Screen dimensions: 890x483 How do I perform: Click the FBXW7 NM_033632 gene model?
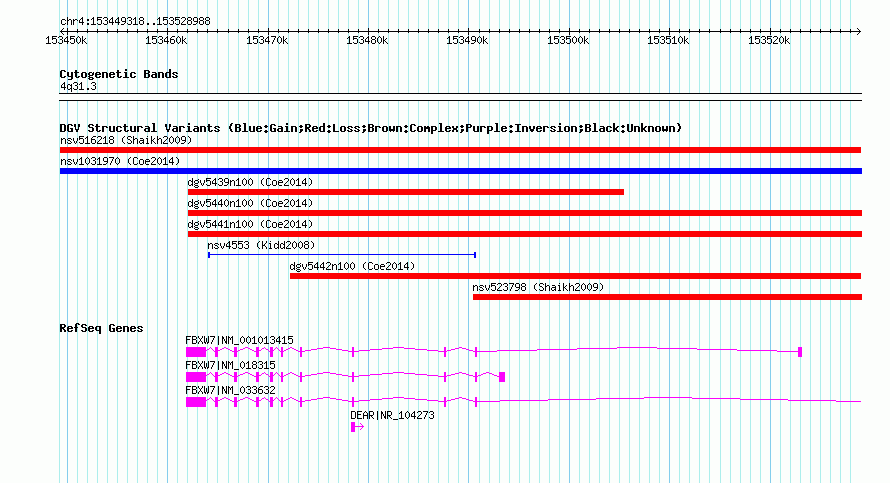point(523,402)
